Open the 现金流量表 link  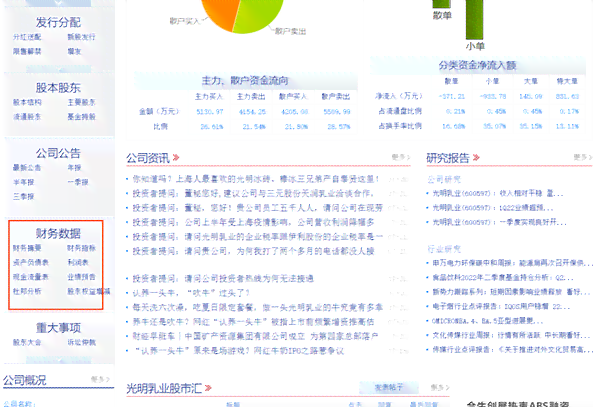[31, 277]
